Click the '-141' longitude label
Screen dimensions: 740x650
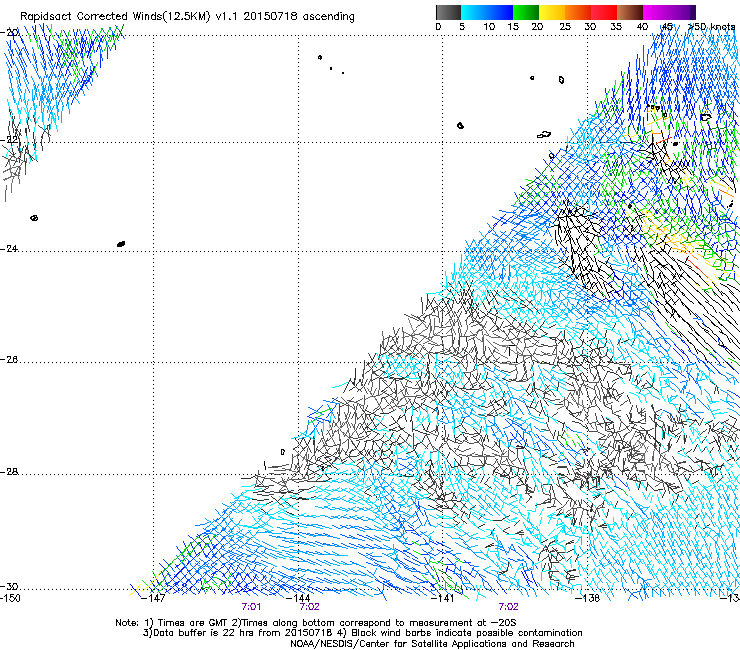[443, 598]
